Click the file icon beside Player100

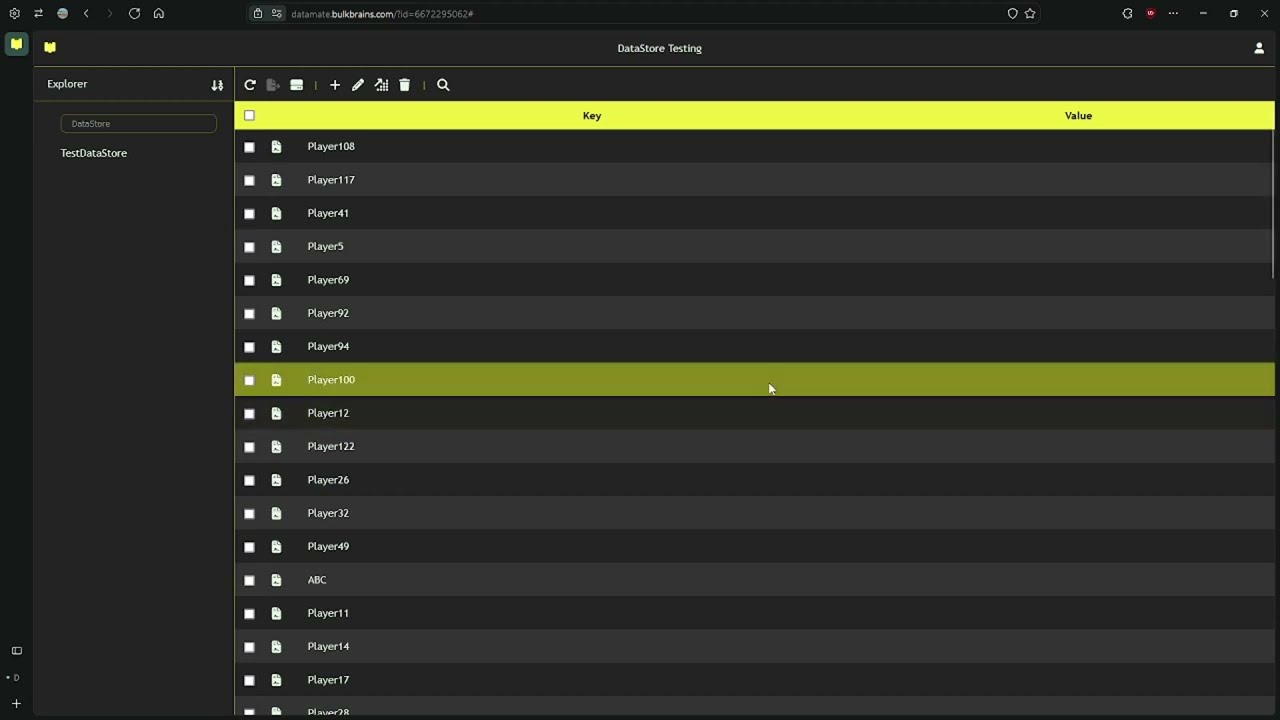point(276,380)
